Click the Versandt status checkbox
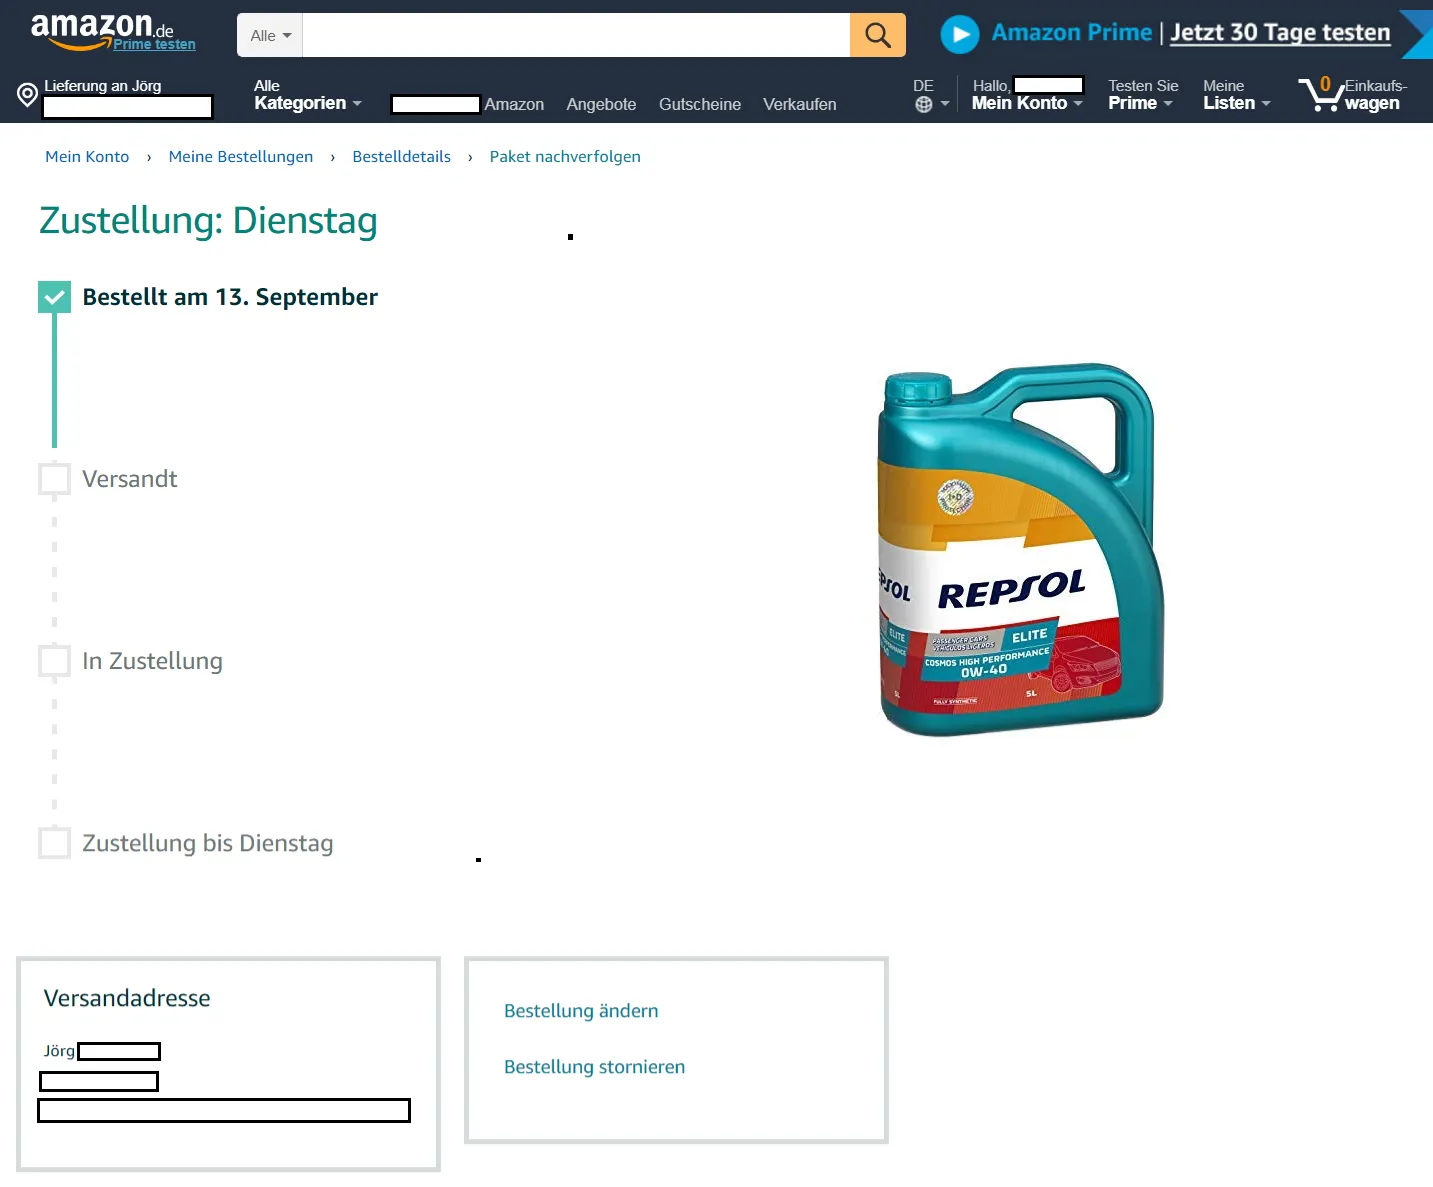Screen dimensions: 1433x1187 (x=54, y=479)
